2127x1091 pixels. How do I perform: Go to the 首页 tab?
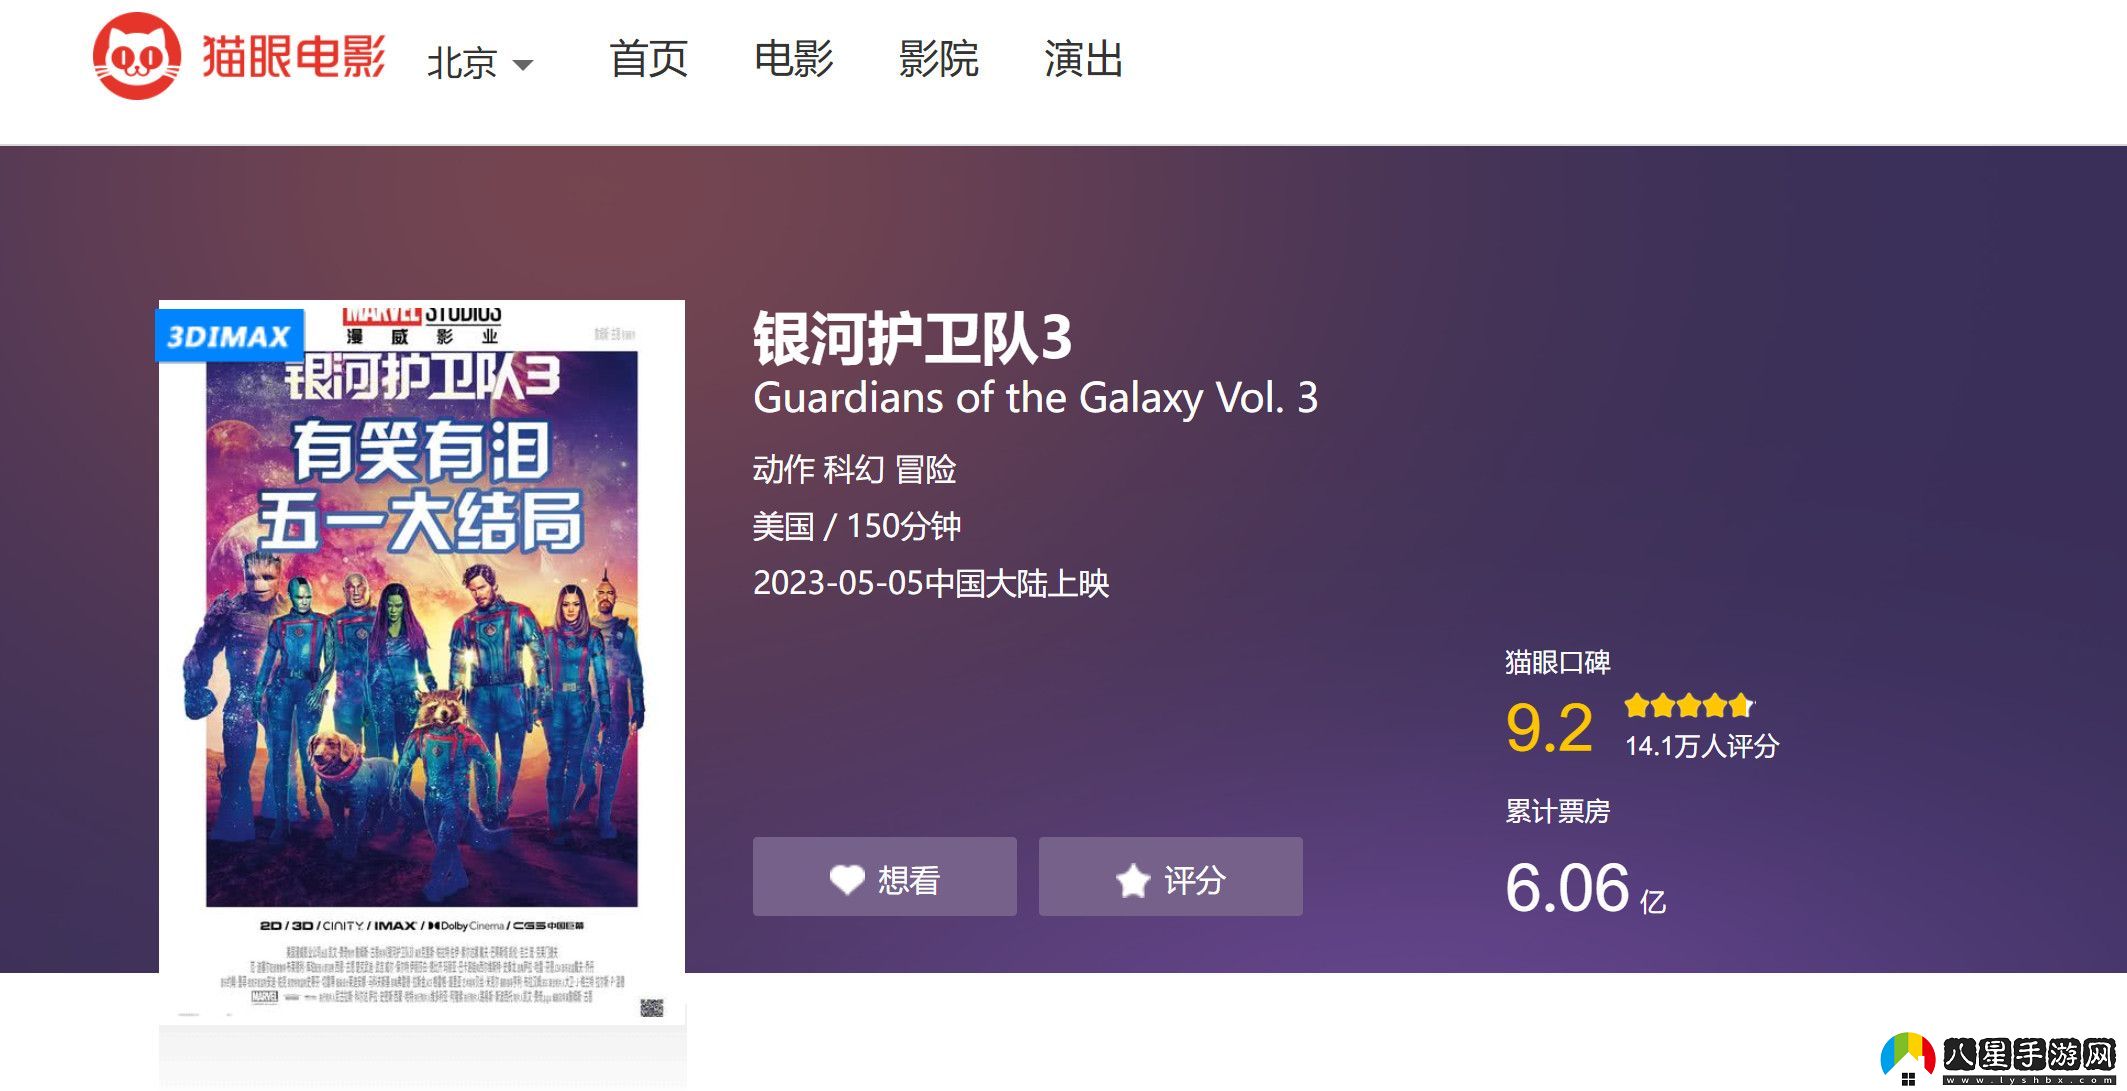[649, 59]
